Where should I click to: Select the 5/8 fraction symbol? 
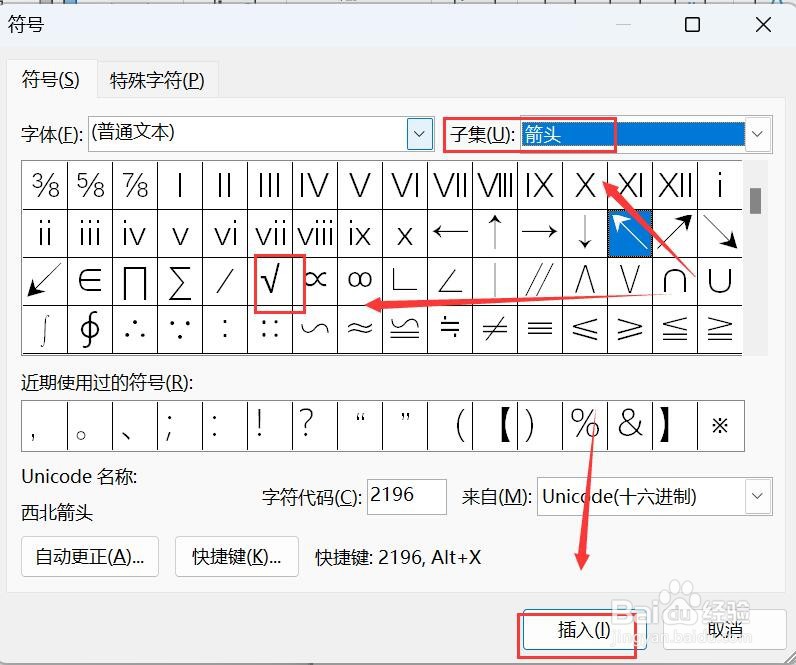coord(89,185)
